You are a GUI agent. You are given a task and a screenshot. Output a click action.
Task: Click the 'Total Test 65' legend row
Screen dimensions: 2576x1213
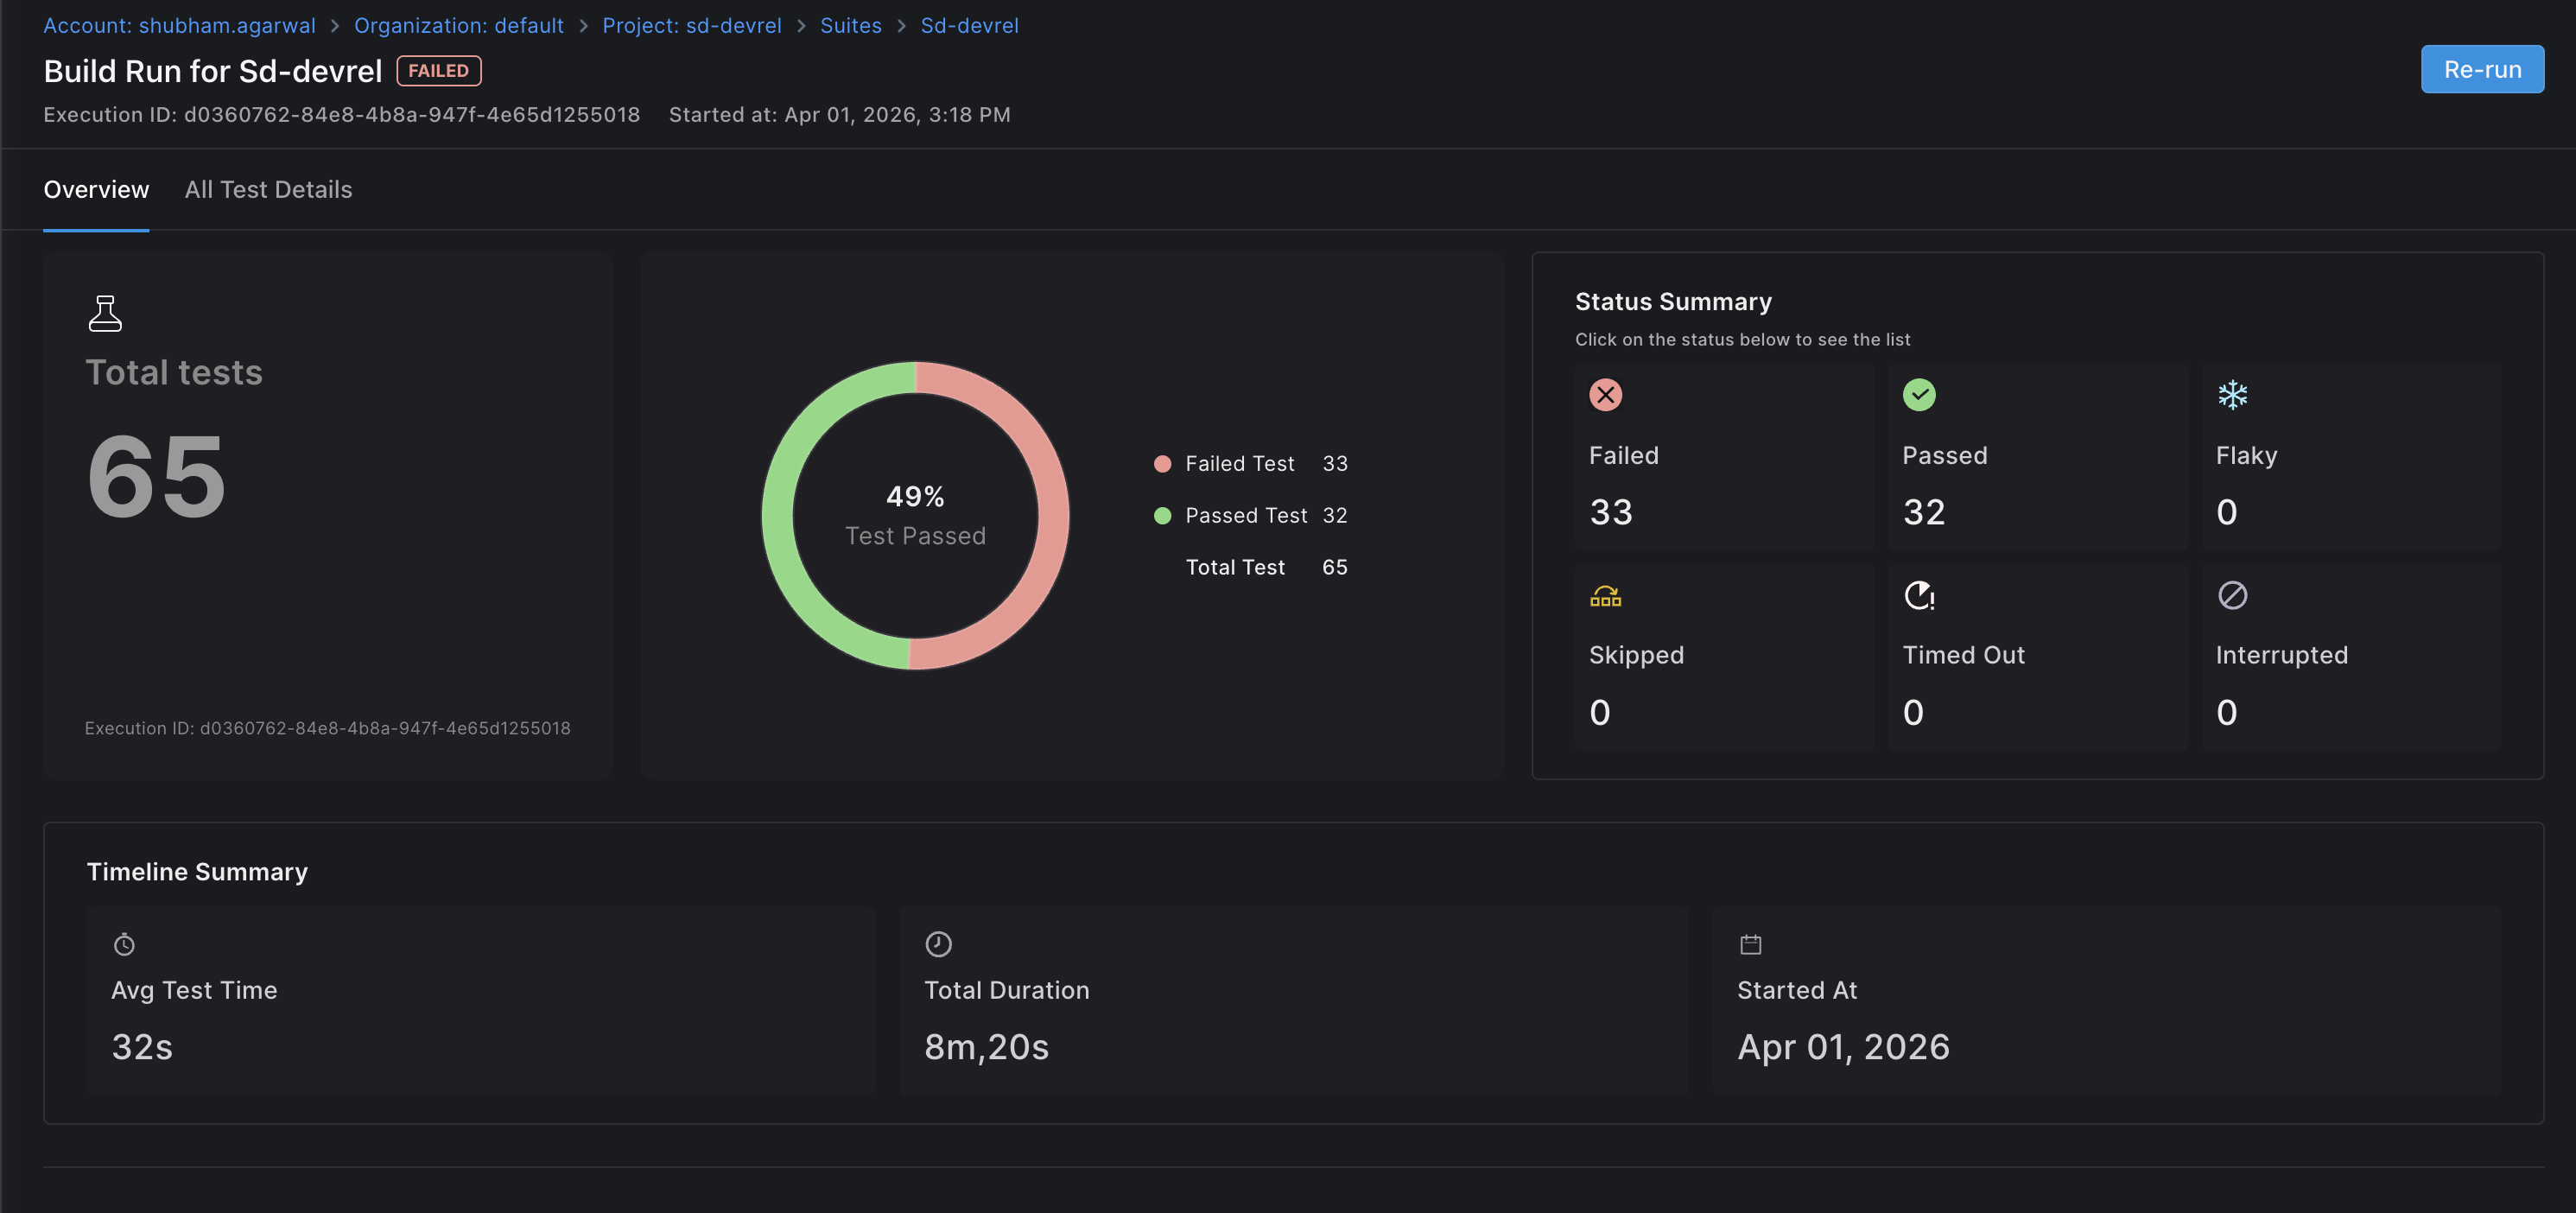[x=1267, y=568]
